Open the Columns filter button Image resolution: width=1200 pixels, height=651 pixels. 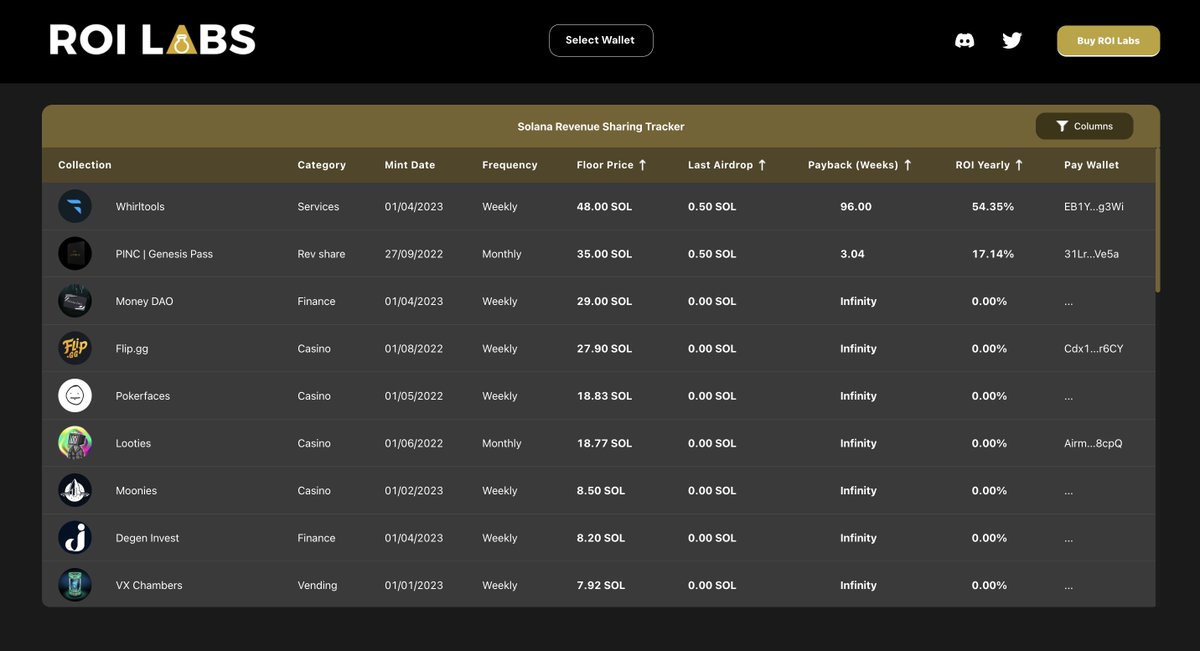[x=1084, y=126]
